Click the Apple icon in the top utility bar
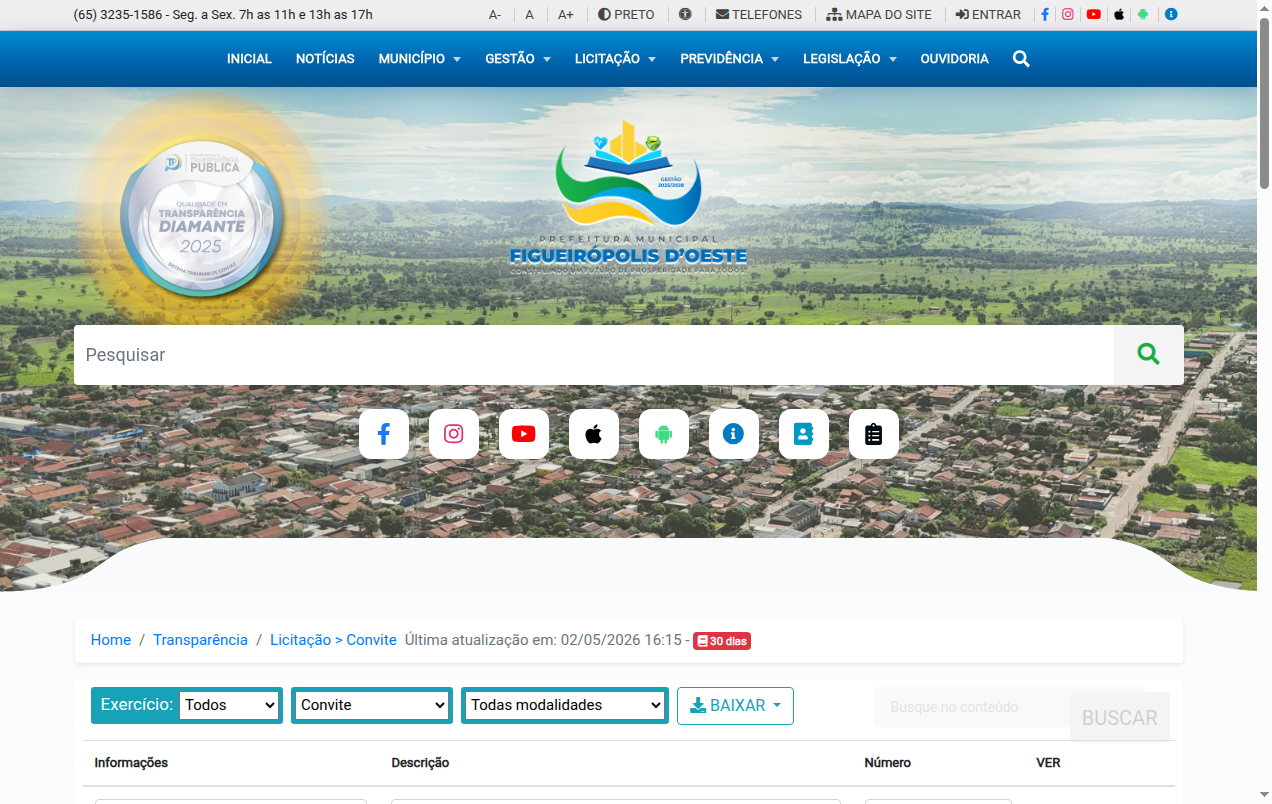The image size is (1272, 804). (1119, 15)
